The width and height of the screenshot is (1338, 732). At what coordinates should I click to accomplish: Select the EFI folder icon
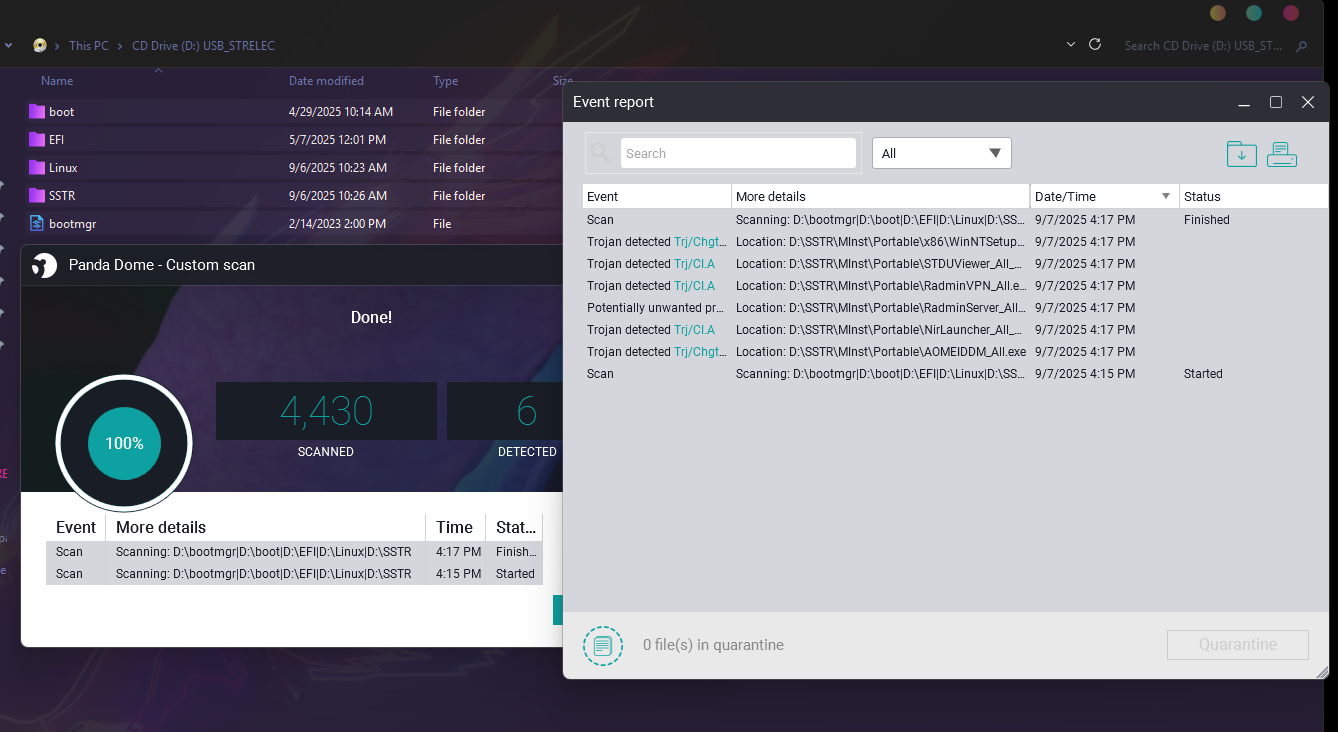click(37, 140)
